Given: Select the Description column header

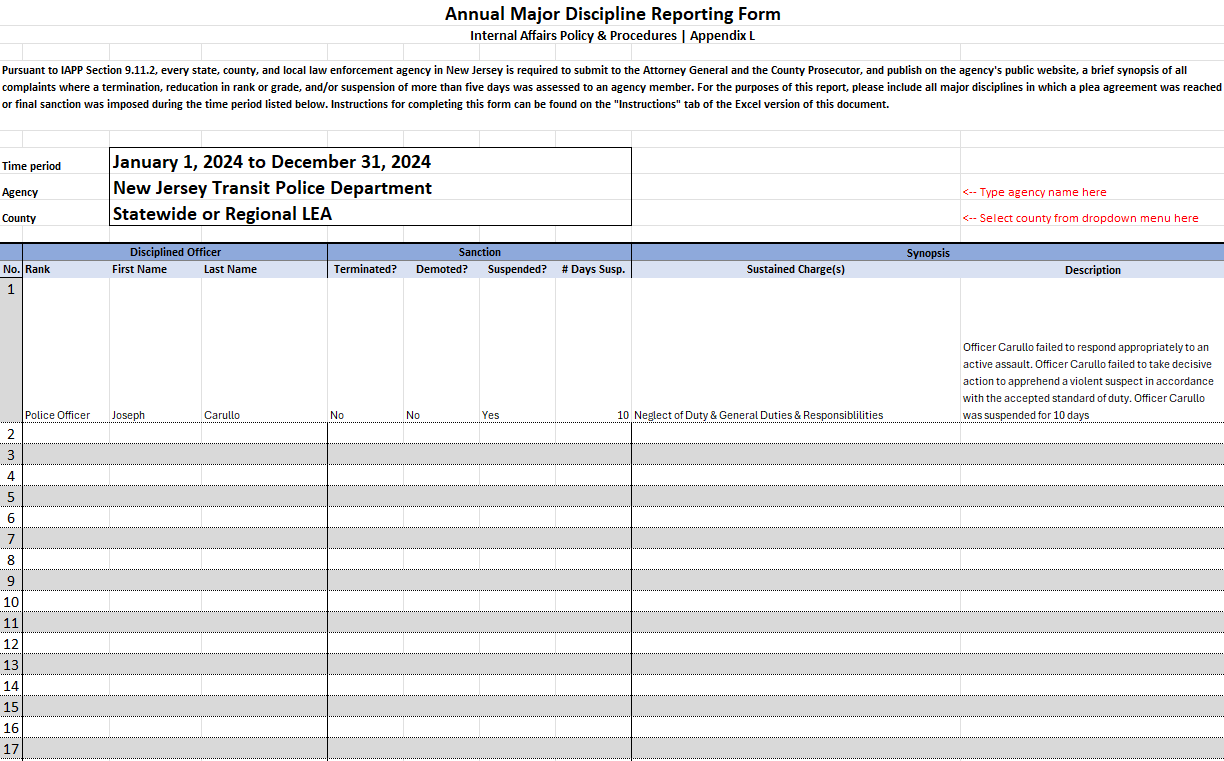Looking at the screenshot, I should (x=1092, y=270).
